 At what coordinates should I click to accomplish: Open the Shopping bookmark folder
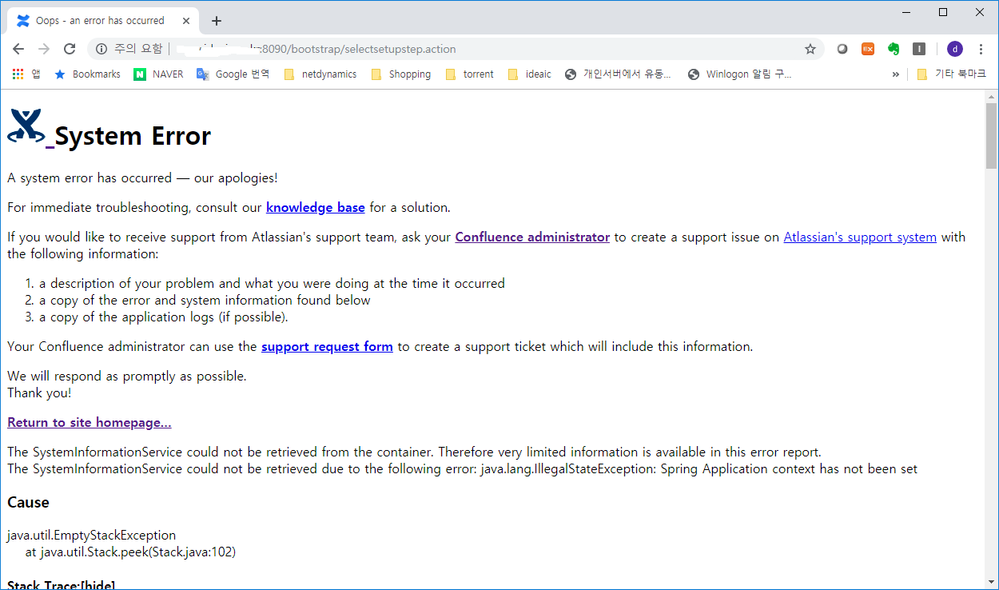tap(401, 74)
